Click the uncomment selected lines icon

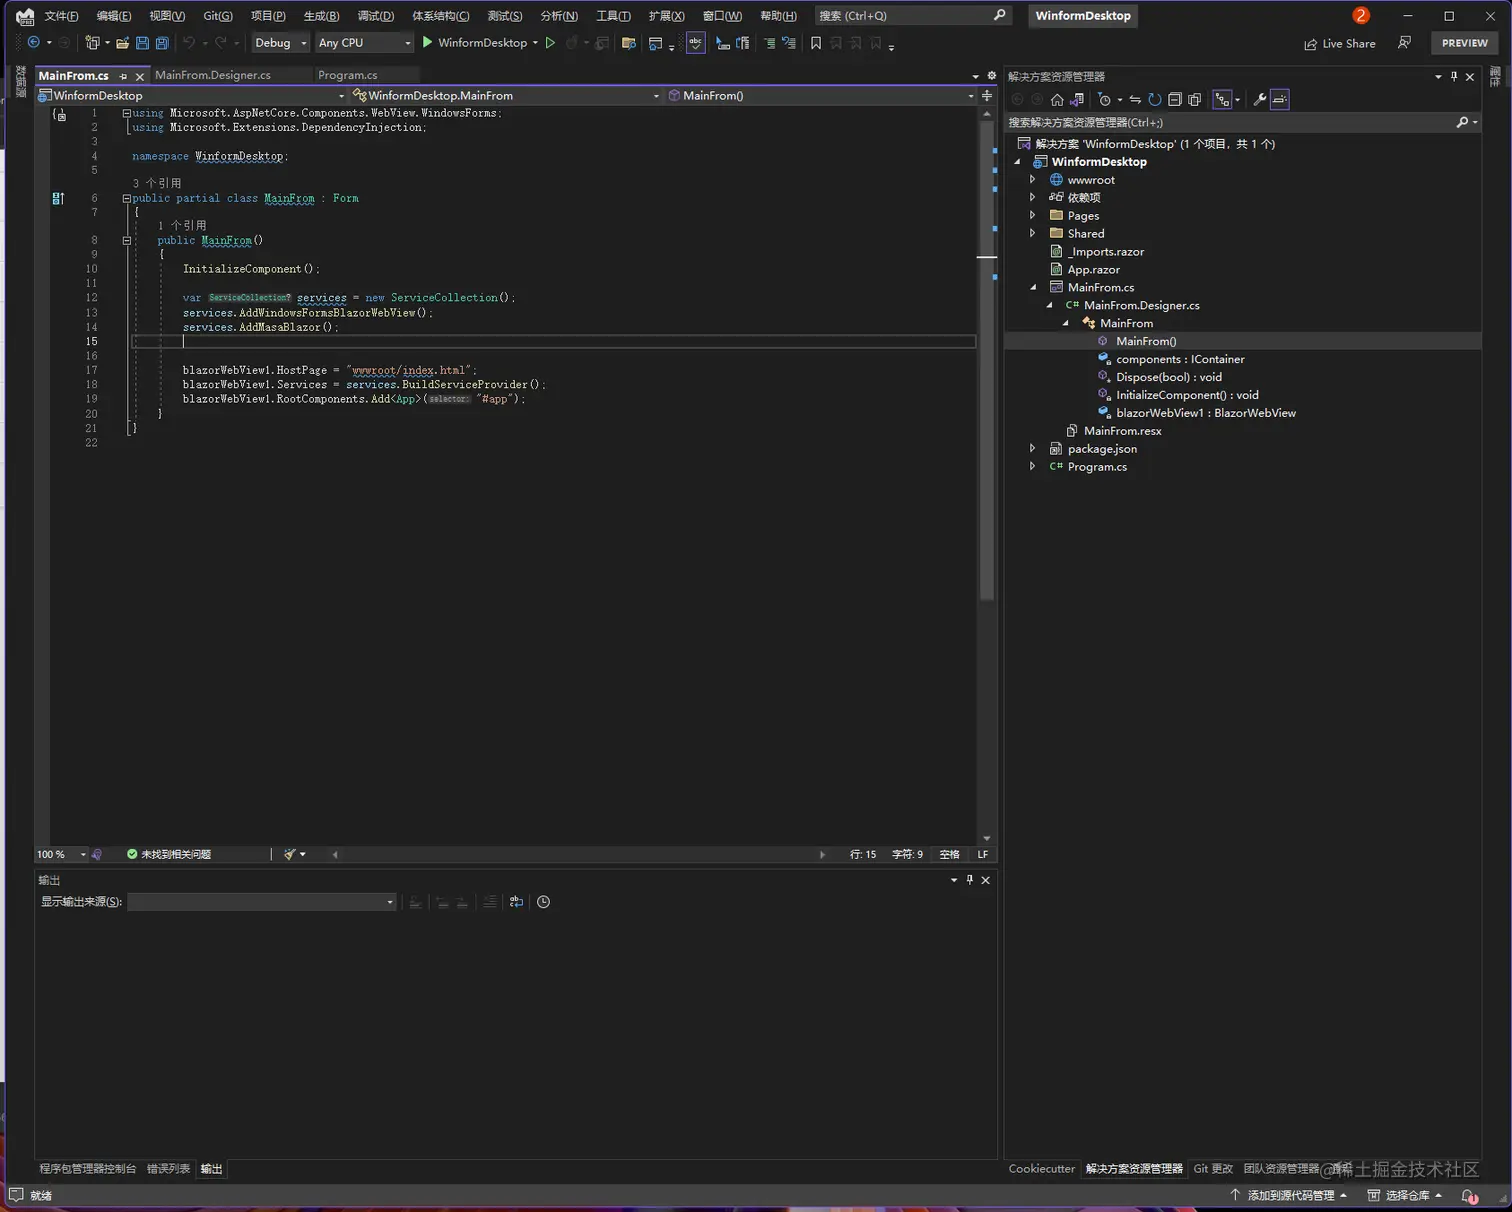pos(789,43)
